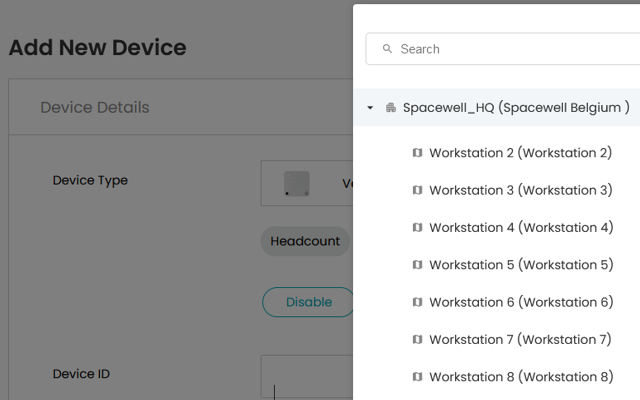Screen dimensions: 640x400
Task: Click the map icon beside Workstation 6
Action: (x=417, y=302)
